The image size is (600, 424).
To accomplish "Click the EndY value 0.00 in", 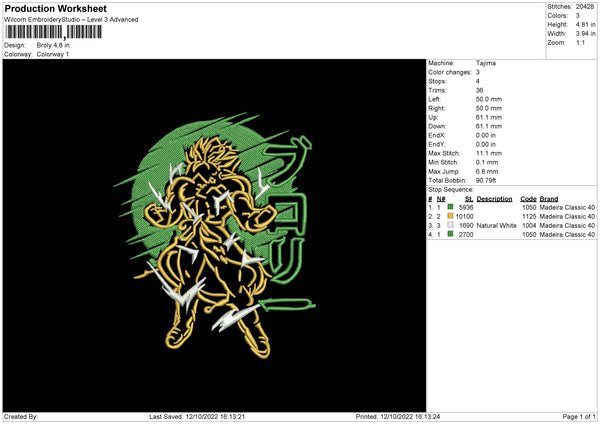I will click(x=486, y=144).
